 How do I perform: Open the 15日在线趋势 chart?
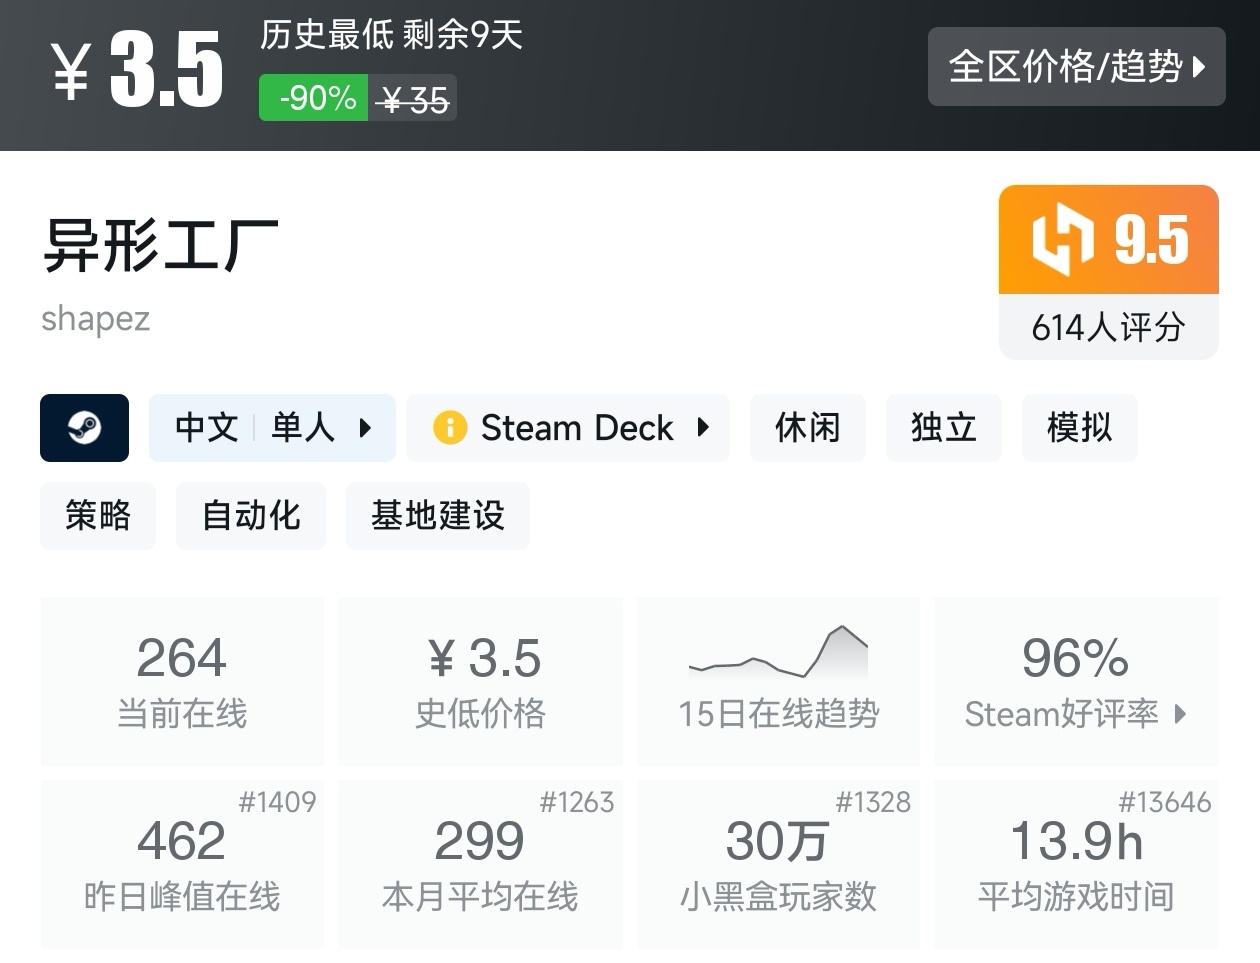(778, 681)
